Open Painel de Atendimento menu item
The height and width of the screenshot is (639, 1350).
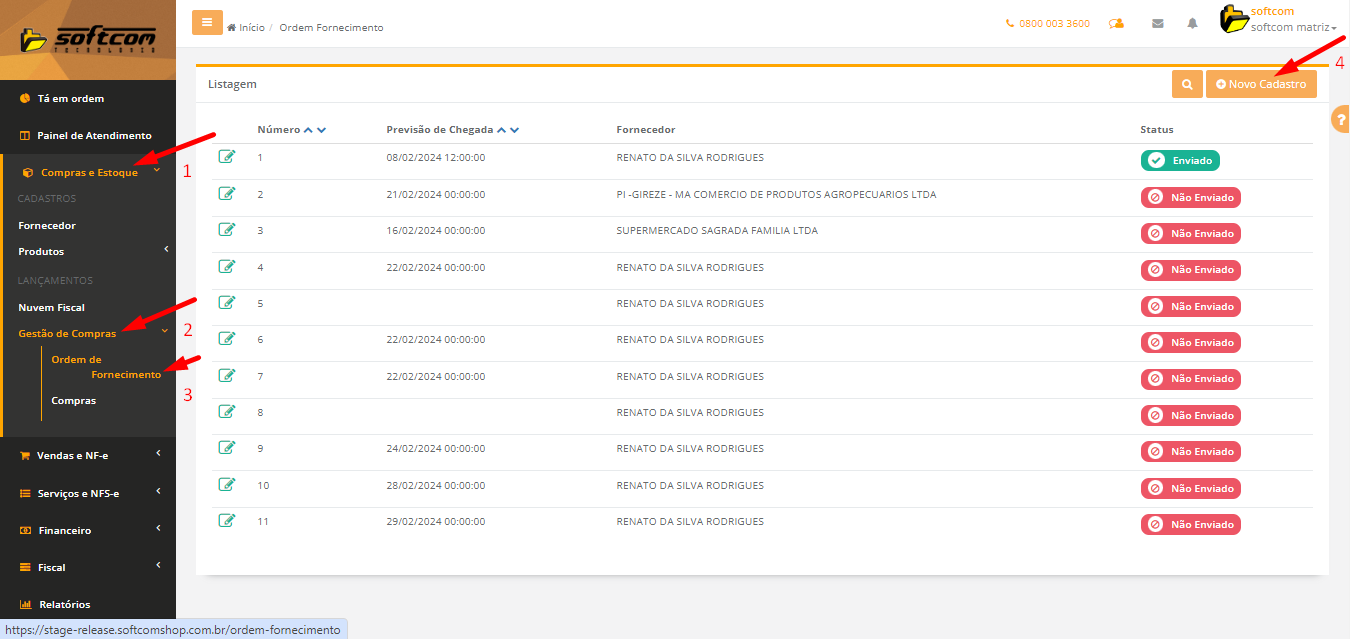click(94, 135)
